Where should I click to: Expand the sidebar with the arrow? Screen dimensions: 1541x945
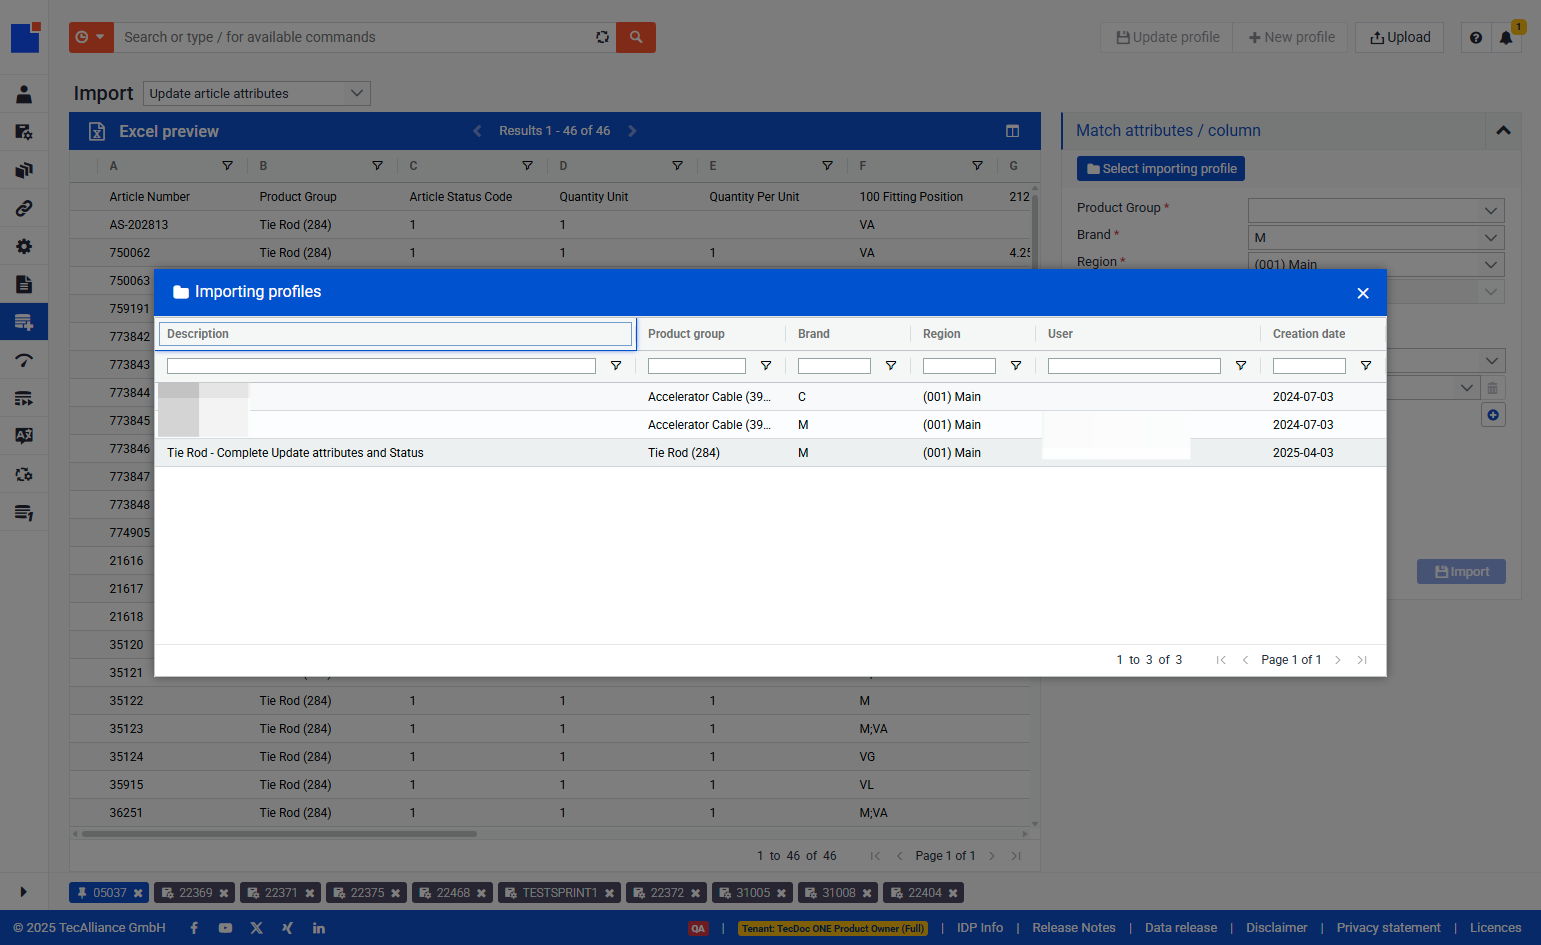[23, 891]
